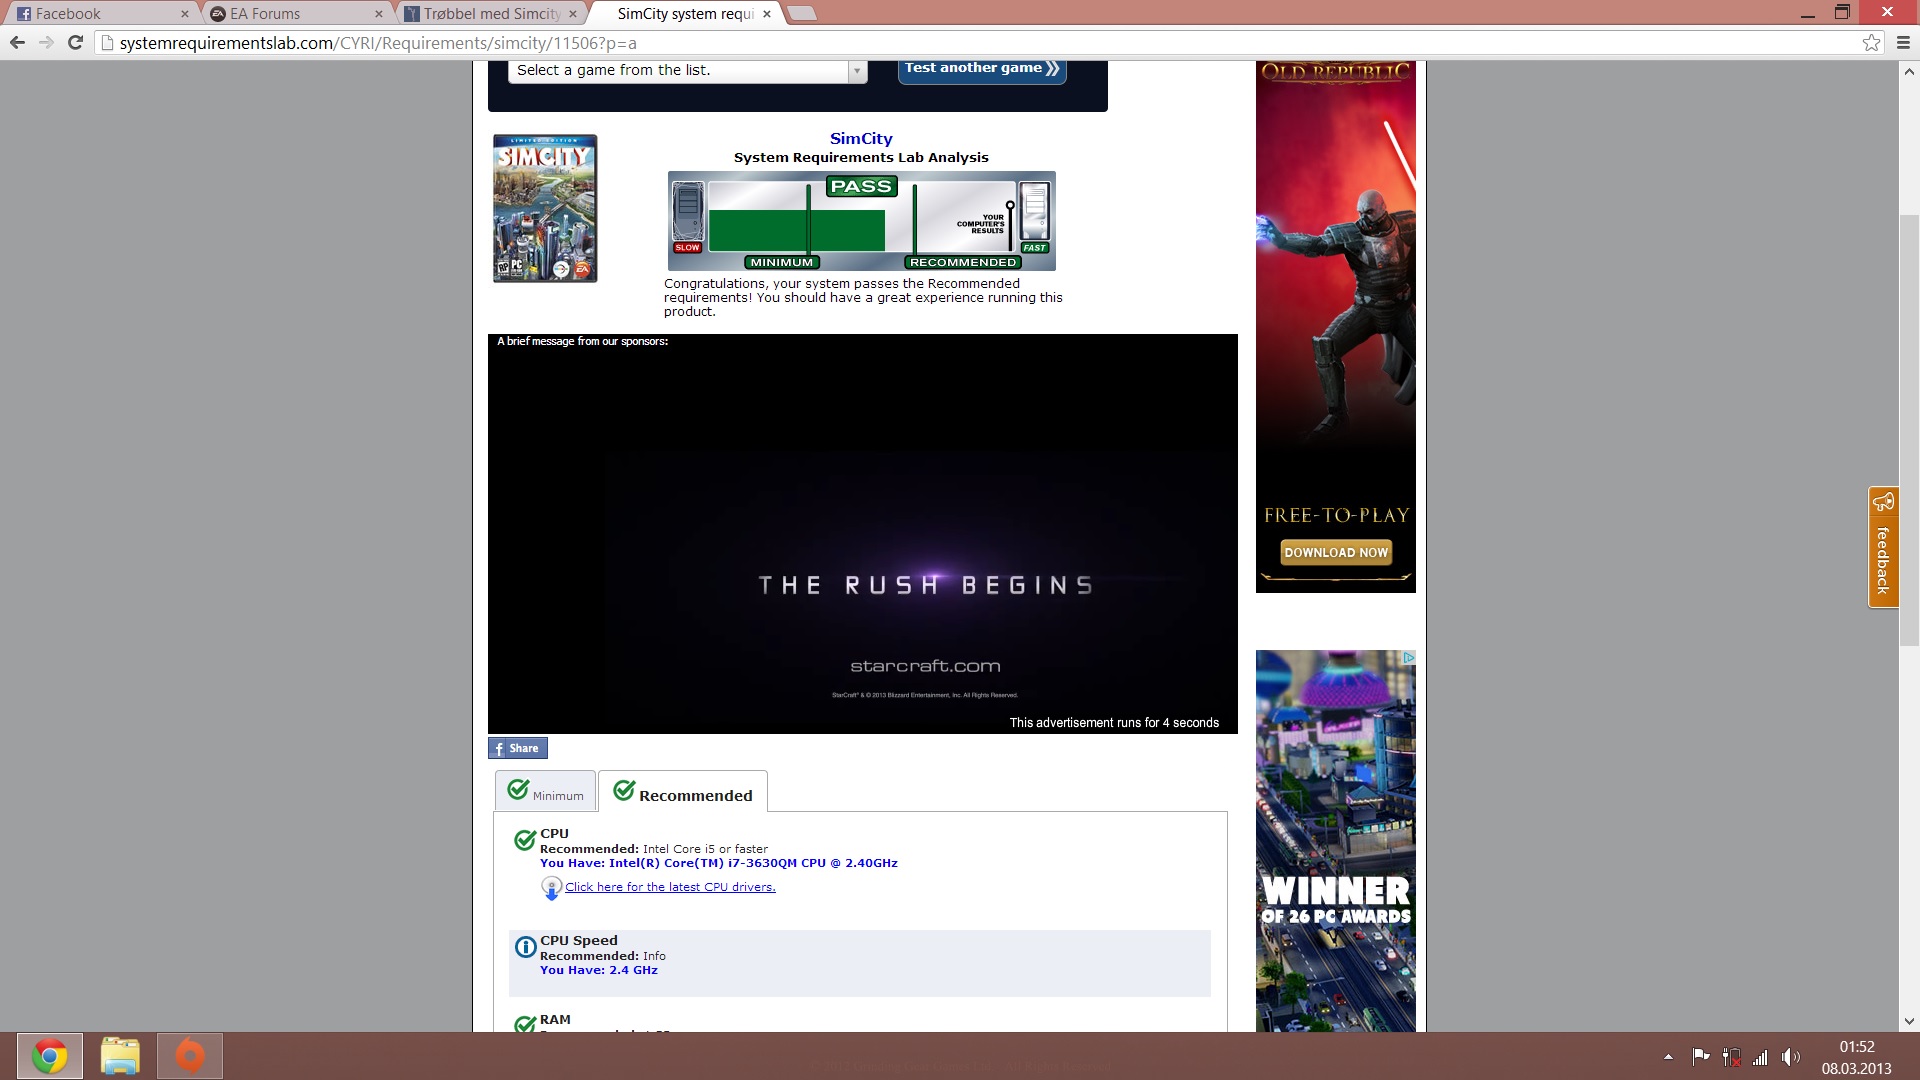Switch to the EA Forums tab
This screenshot has width=1920, height=1080.
coord(295,14)
